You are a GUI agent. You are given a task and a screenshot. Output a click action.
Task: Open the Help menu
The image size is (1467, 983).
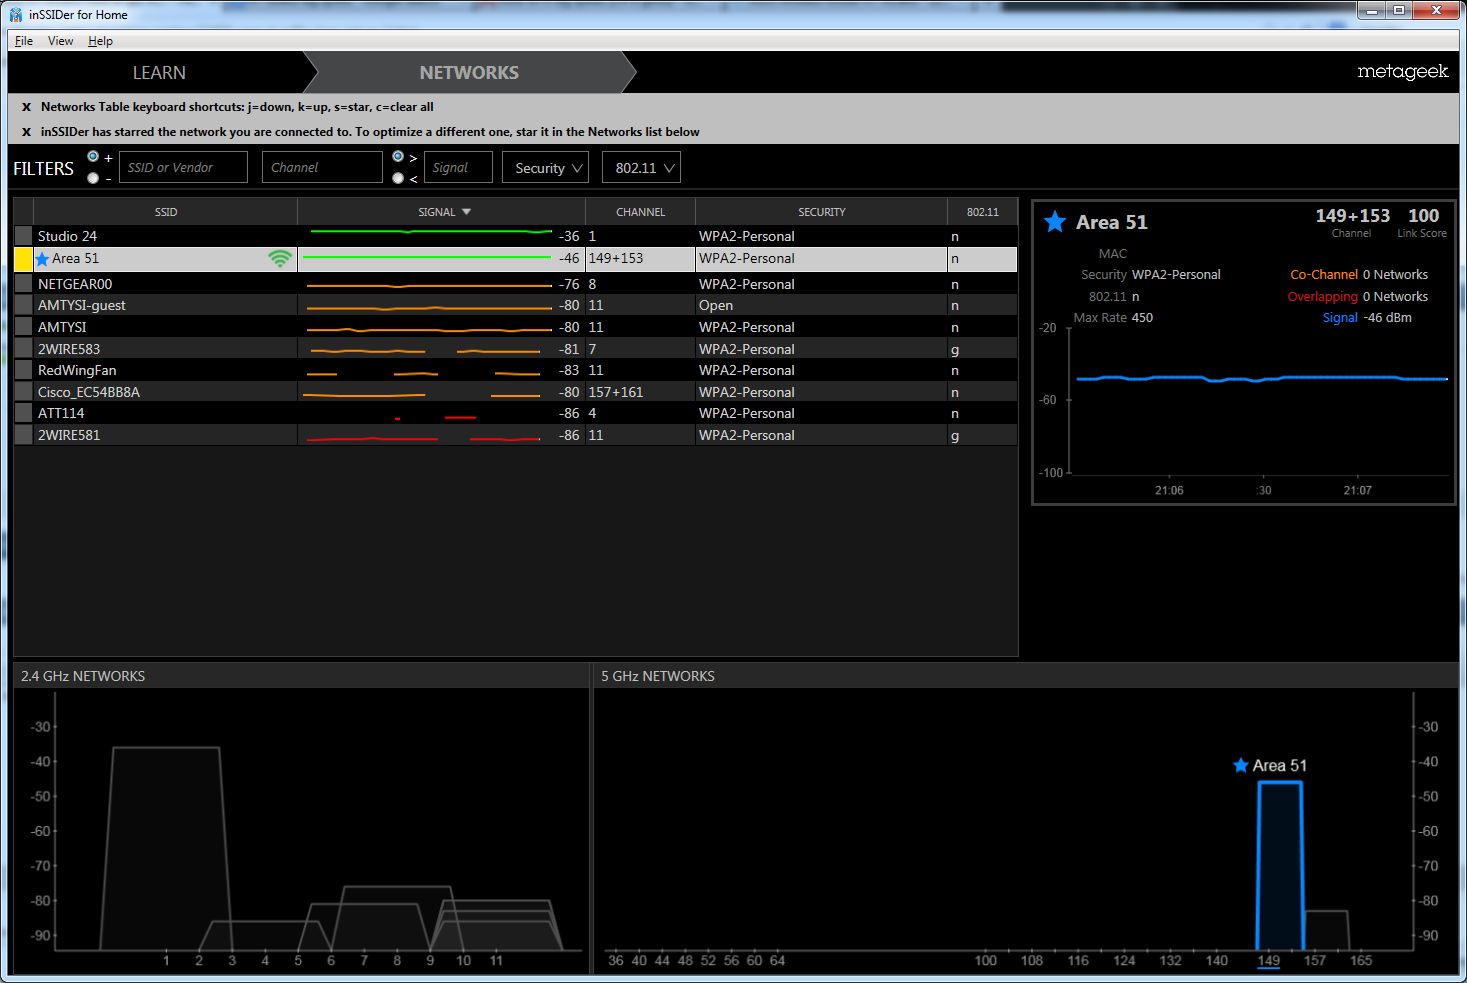coord(100,41)
